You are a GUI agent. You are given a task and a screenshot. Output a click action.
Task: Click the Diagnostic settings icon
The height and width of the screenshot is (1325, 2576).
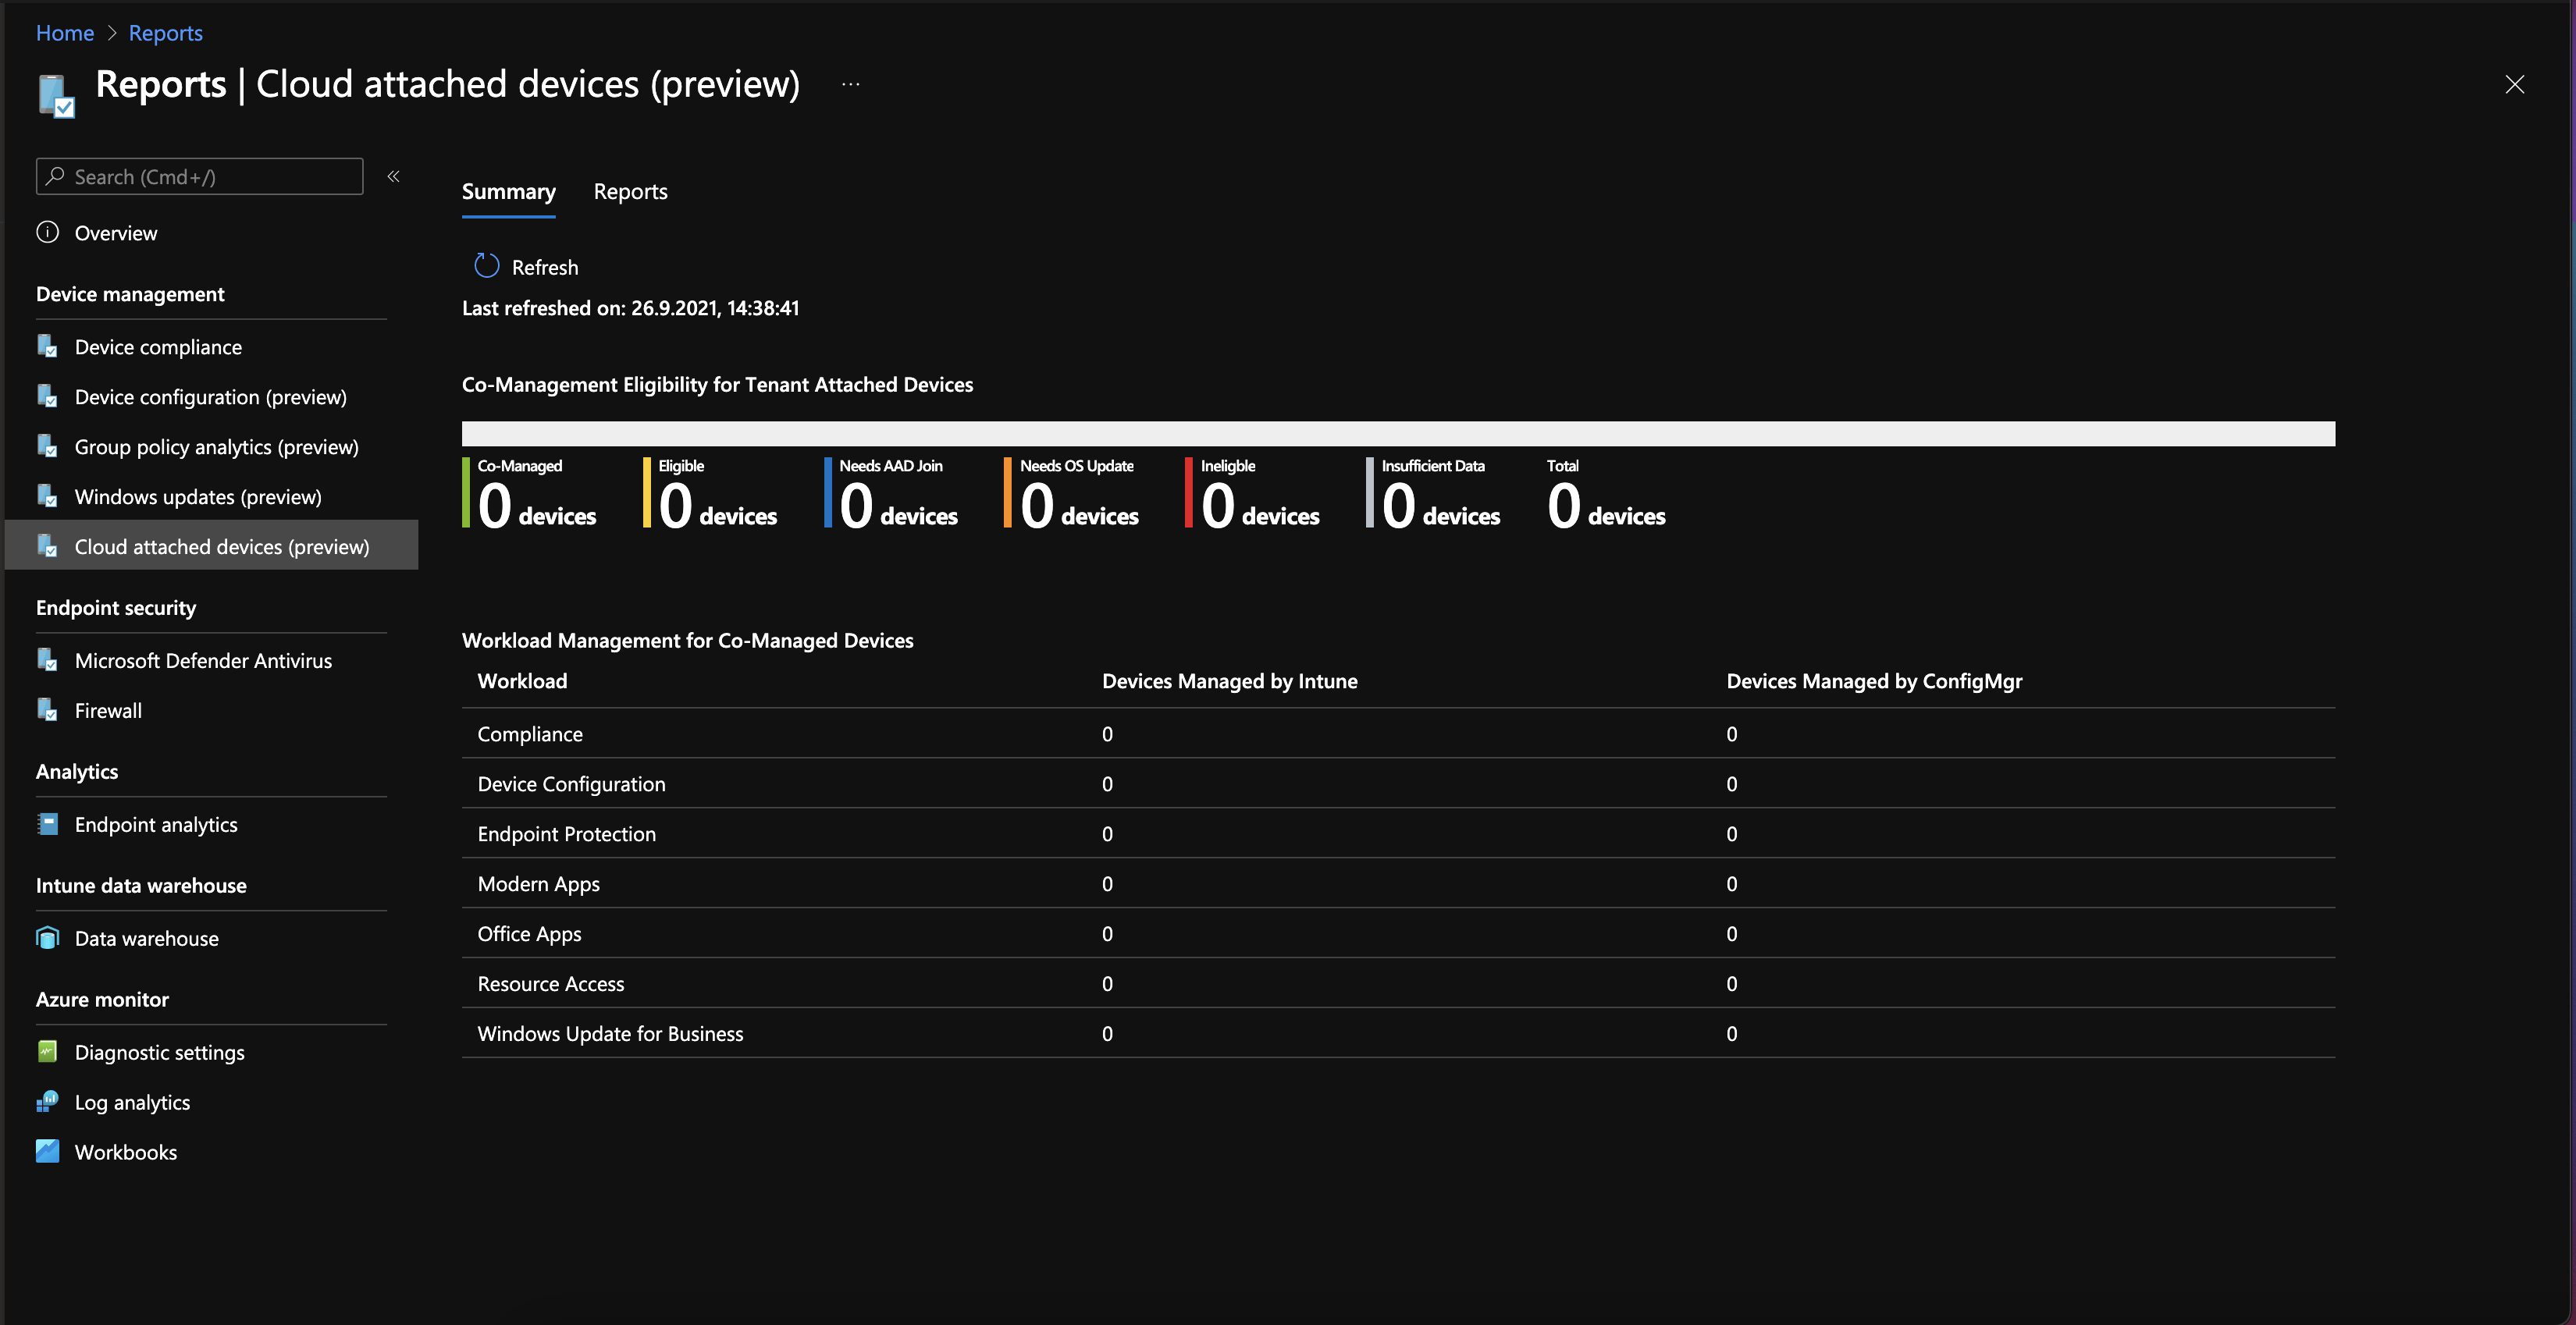(47, 1052)
